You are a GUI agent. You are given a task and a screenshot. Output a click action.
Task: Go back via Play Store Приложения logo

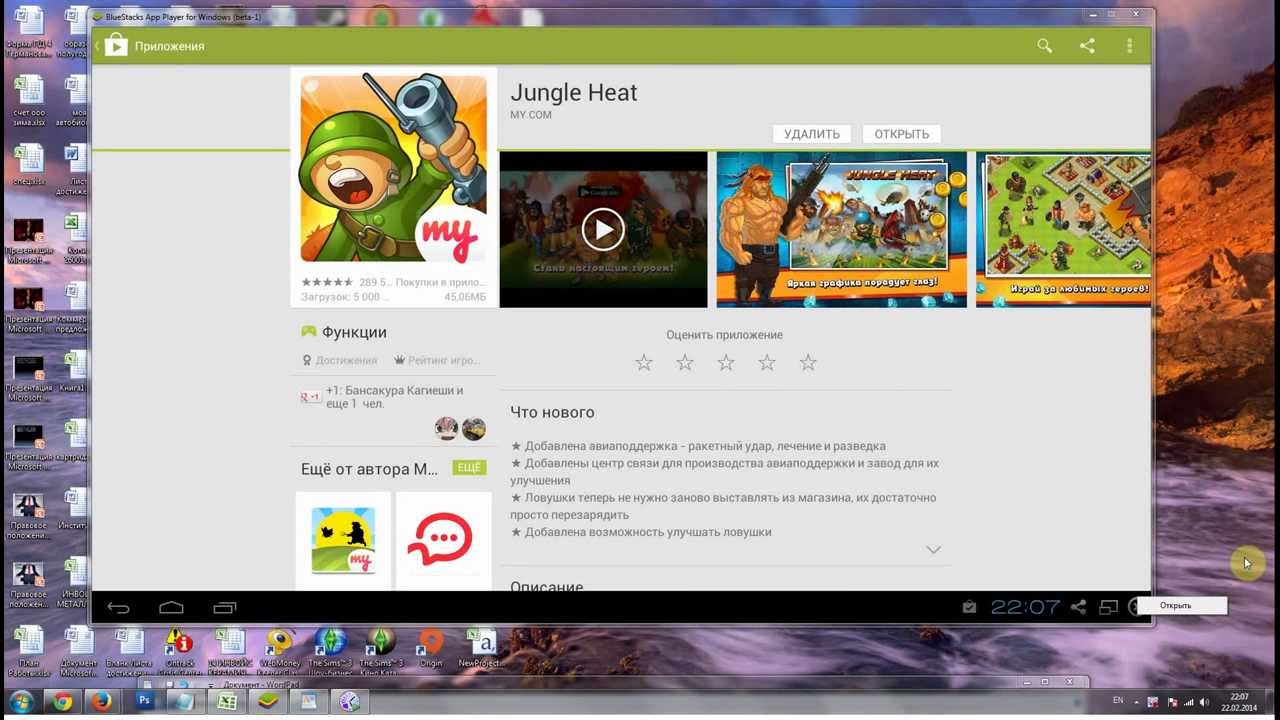click(116, 46)
